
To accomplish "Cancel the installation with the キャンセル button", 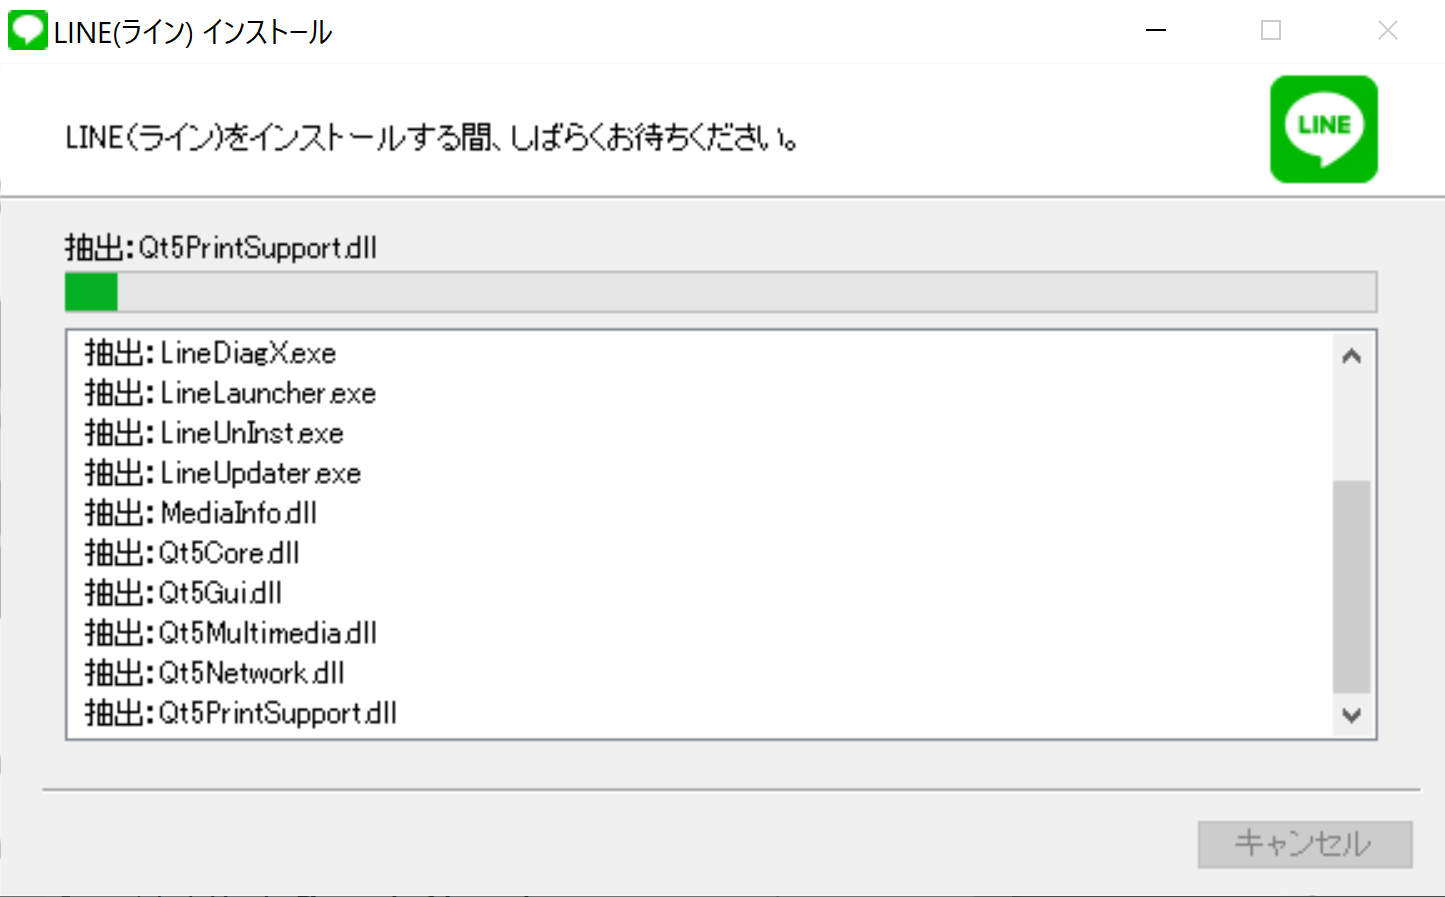I will [1305, 844].
